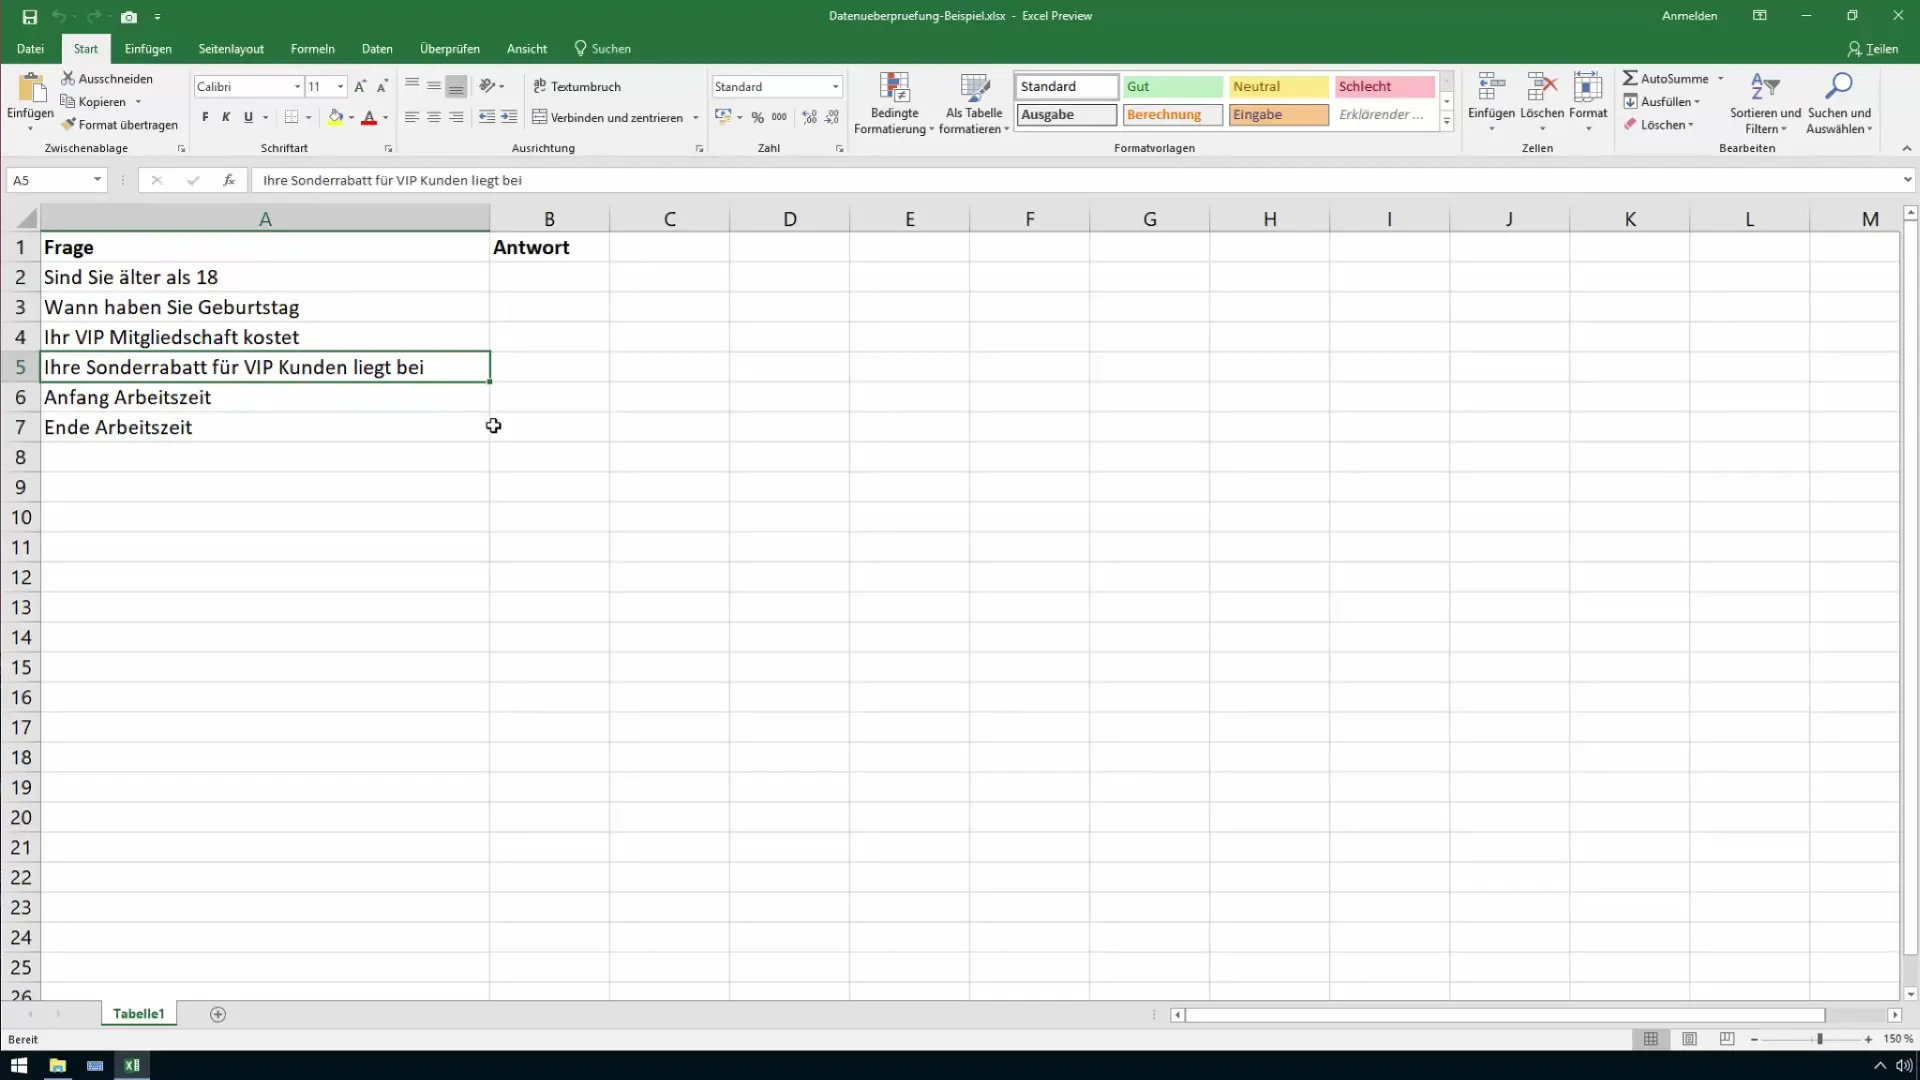This screenshot has width=1920, height=1080.
Task: Add a new sheet with plus icon
Action: [218, 1014]
